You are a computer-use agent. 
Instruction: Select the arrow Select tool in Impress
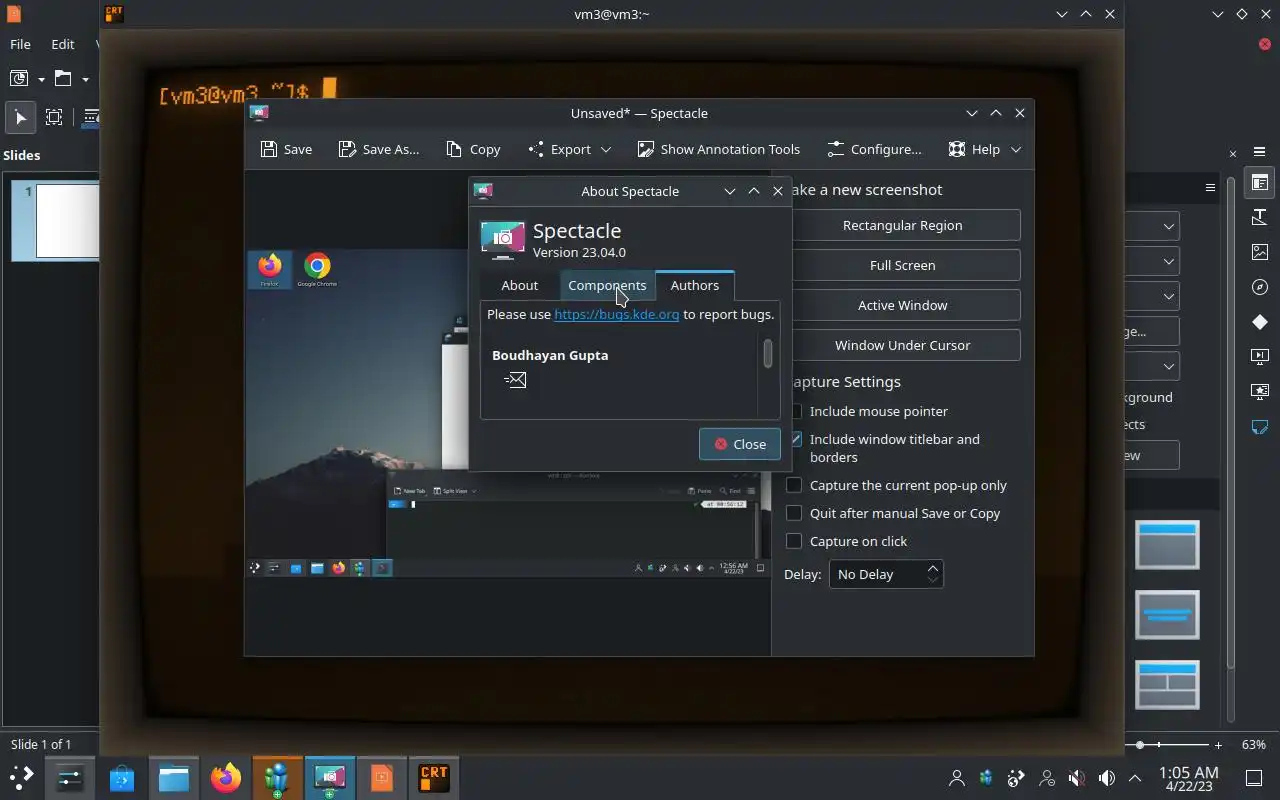(20, 117)
